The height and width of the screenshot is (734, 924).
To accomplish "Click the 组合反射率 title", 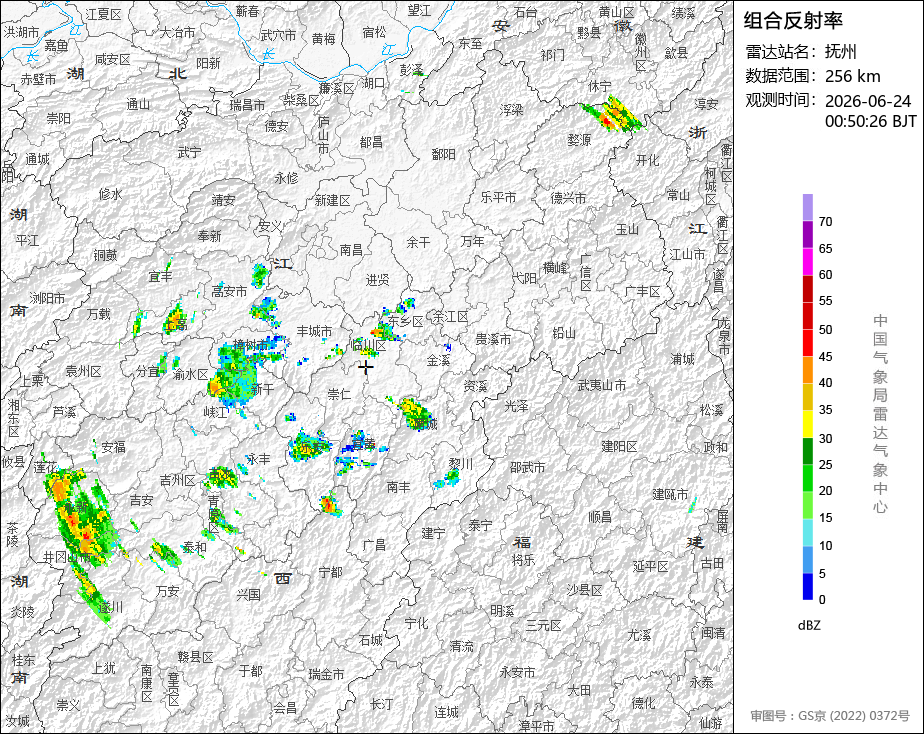I will click(793, 21).
